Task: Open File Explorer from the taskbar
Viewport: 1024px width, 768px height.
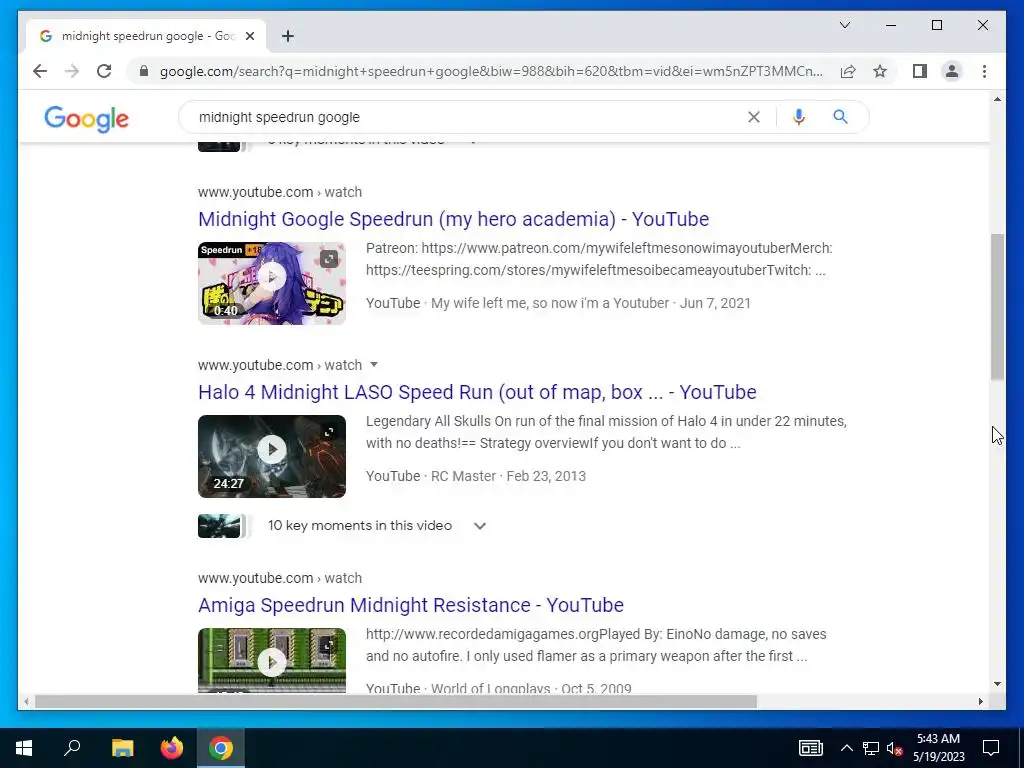Action: 122,748
